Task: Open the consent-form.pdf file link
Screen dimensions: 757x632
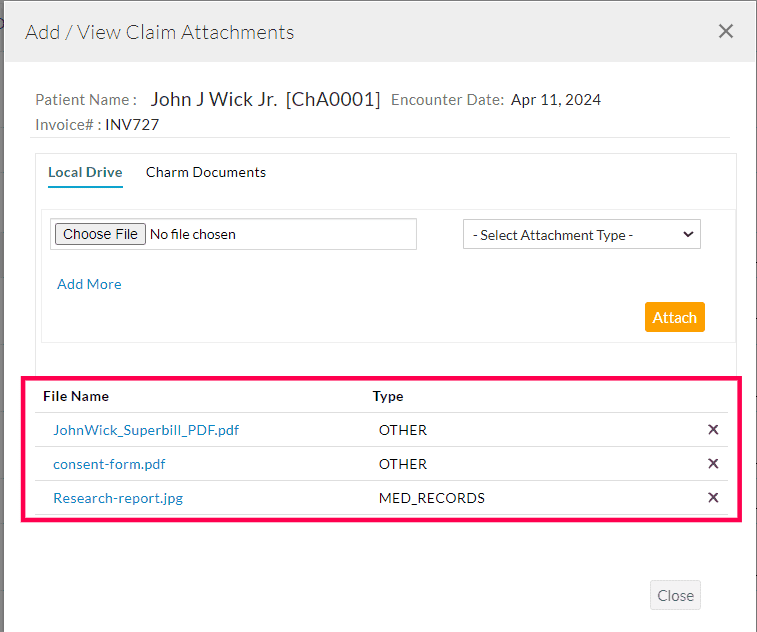Action: (x=109, y=464)
